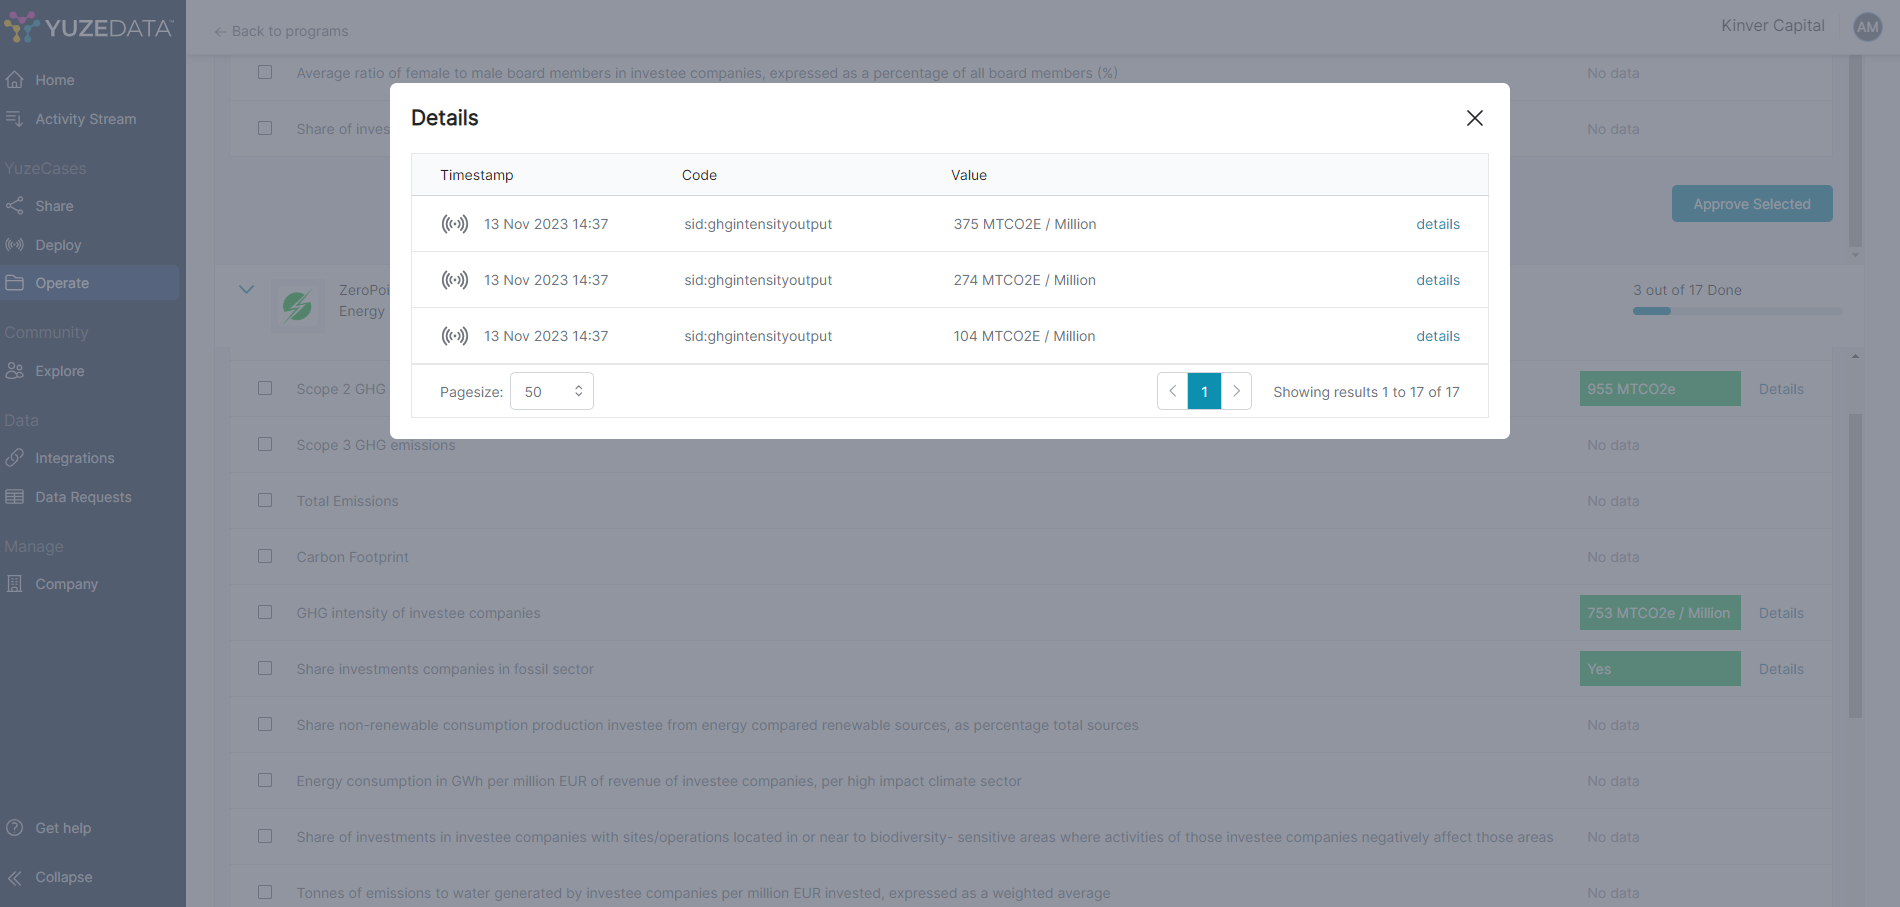The height and width of the screenshot is (907, 1900).
Task: Click the Integrations link icon
Action: (15, 458)
